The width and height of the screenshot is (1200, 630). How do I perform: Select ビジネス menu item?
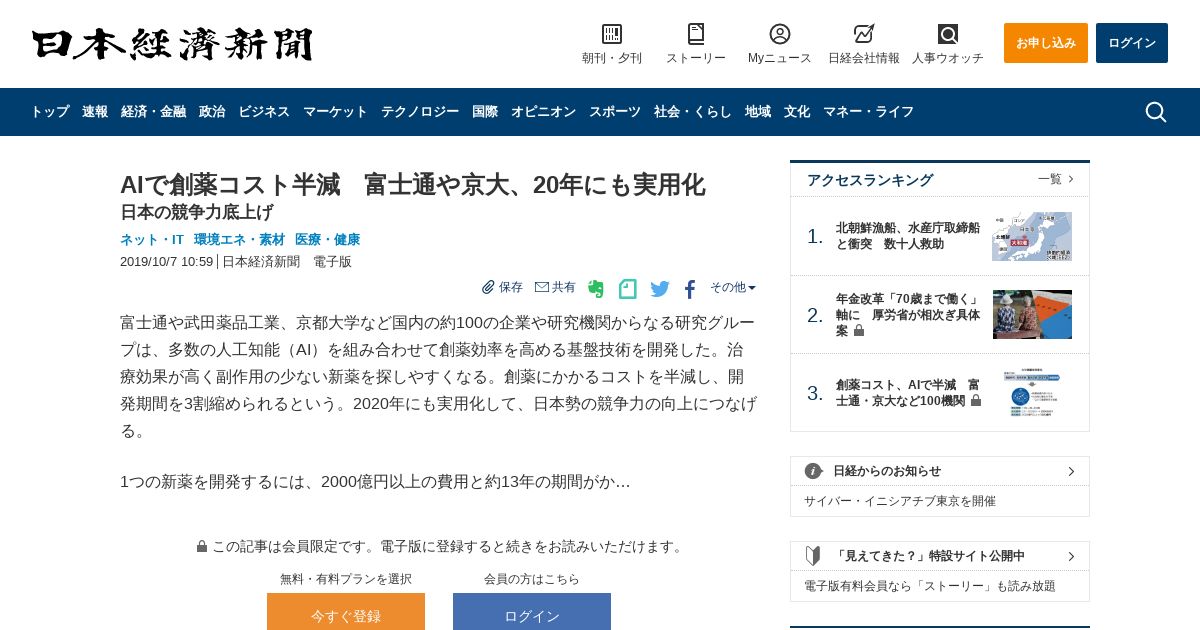coord(264,112)
